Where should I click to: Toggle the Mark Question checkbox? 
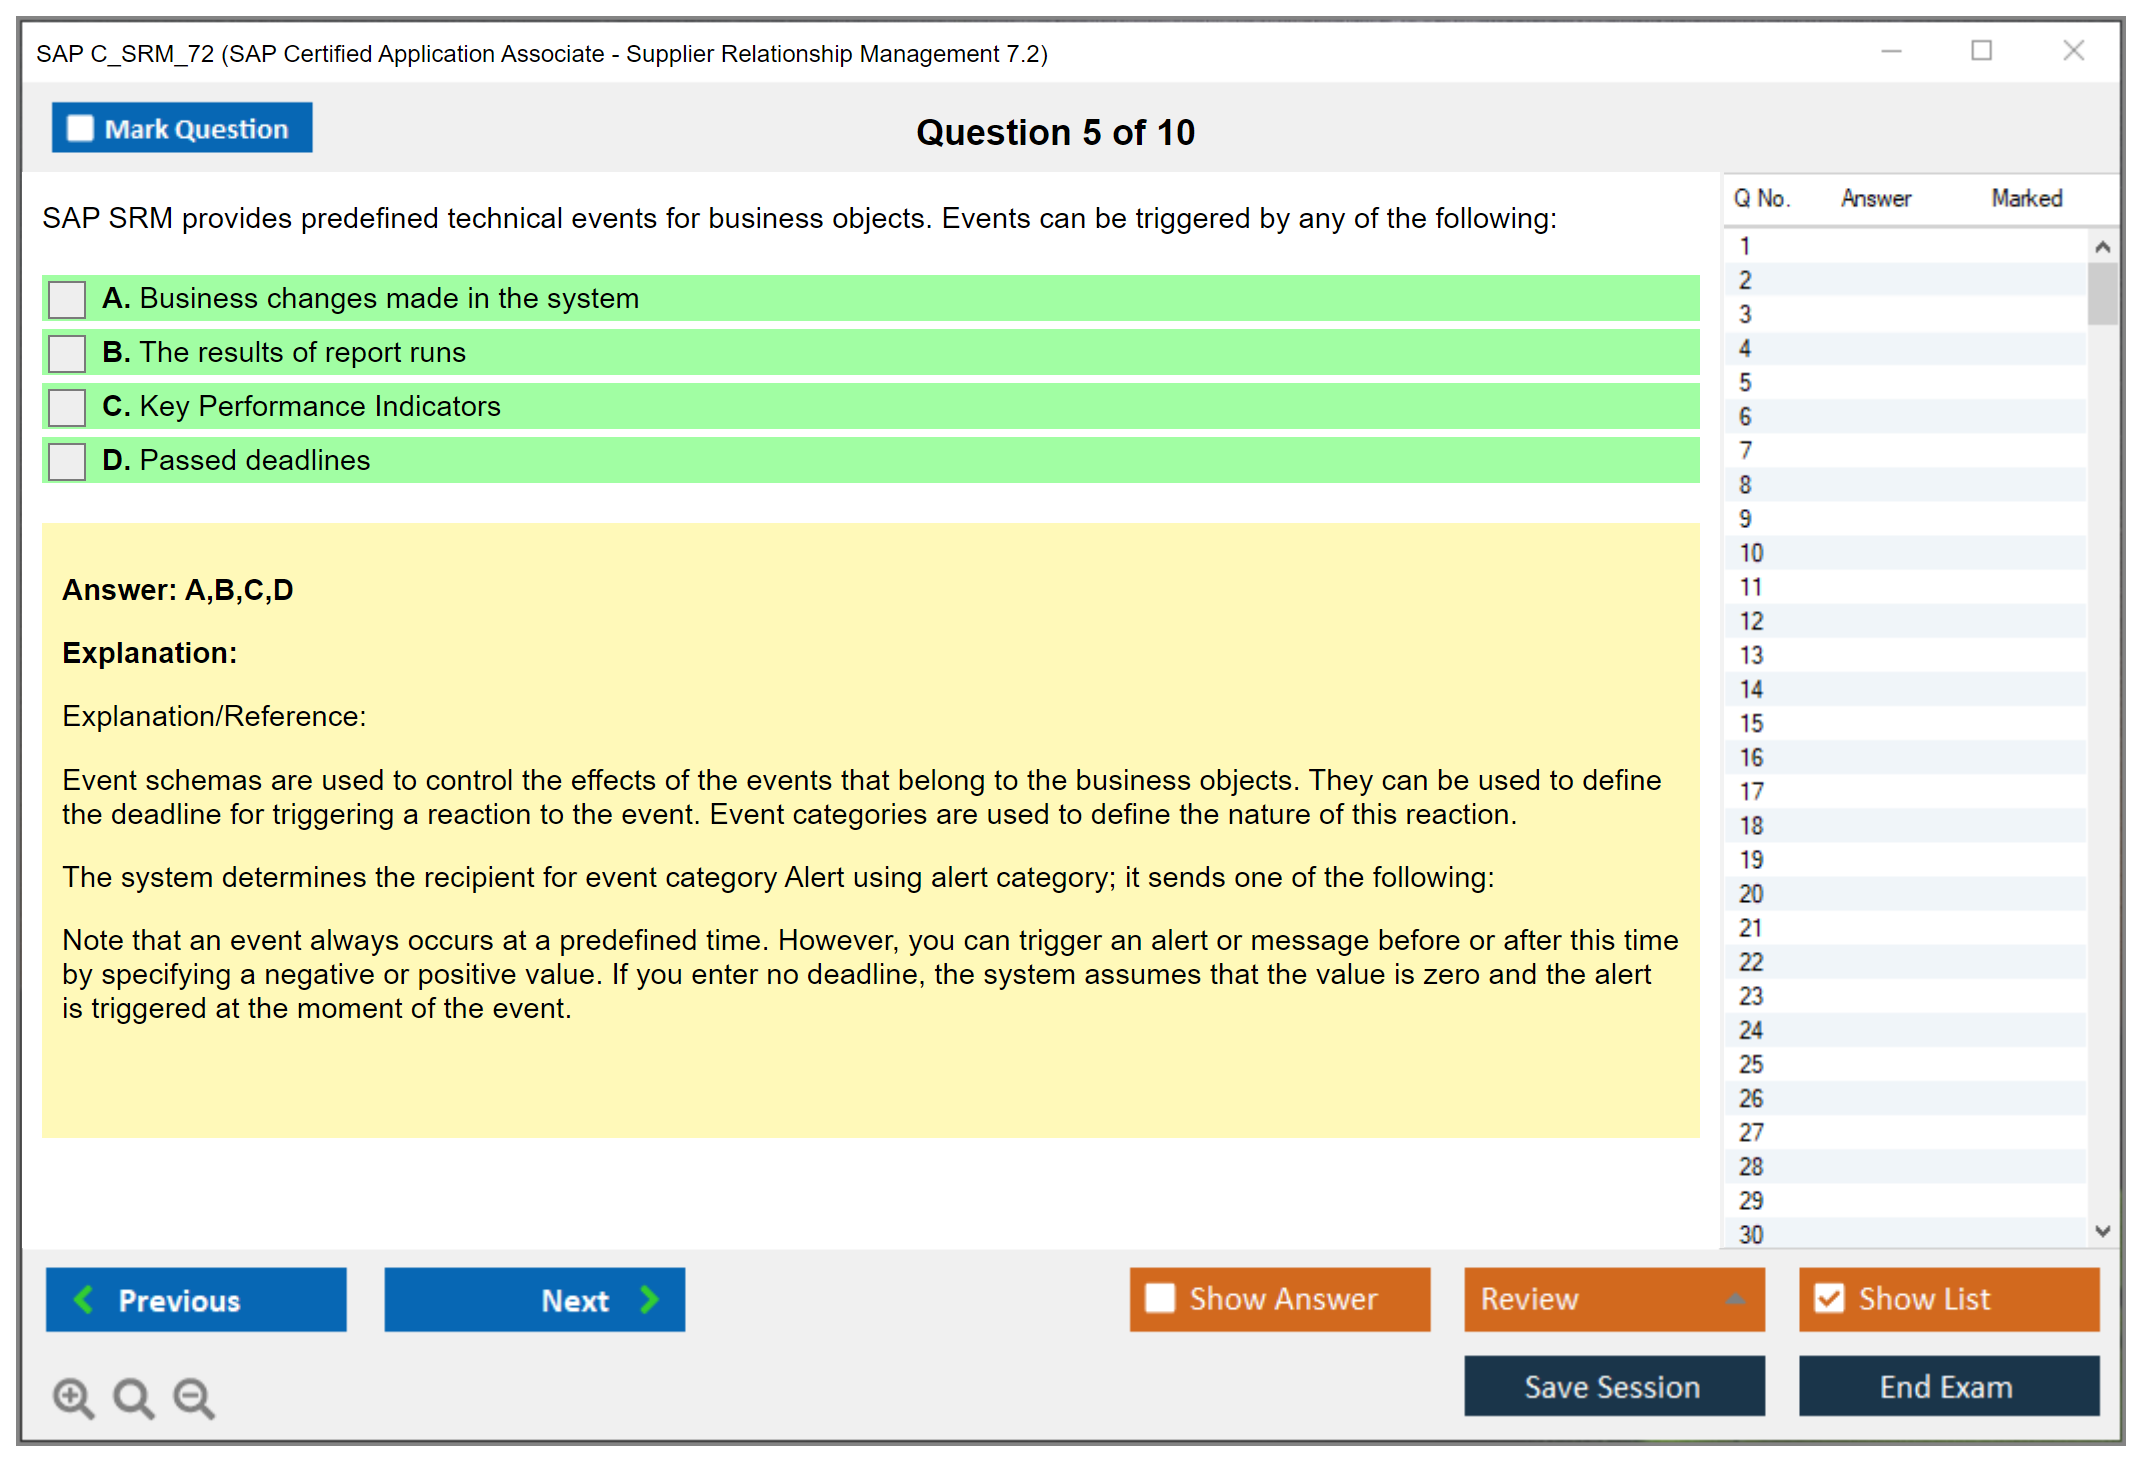[x=80, y=129]
